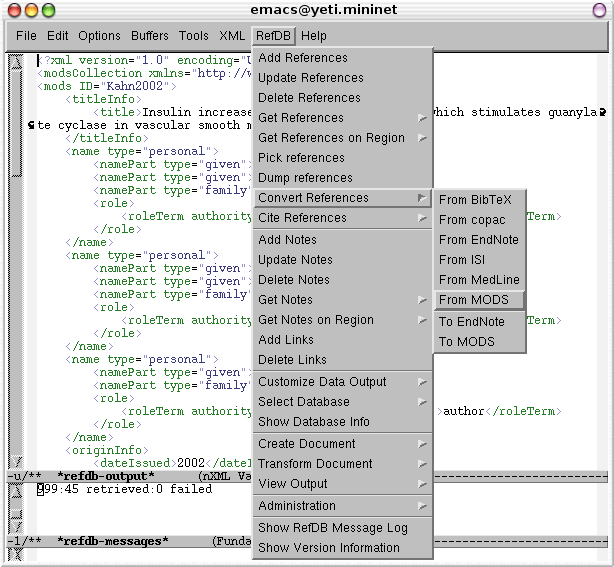
Task: Choose Update References
Action: coord(343,78)
